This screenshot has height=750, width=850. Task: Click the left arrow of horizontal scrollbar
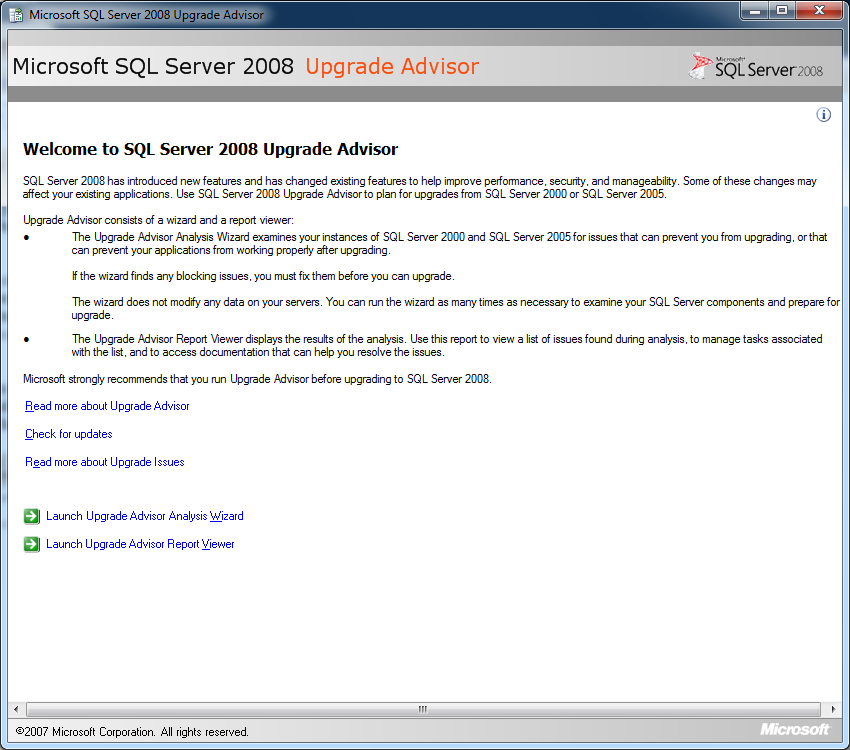(x=13, y=708)
